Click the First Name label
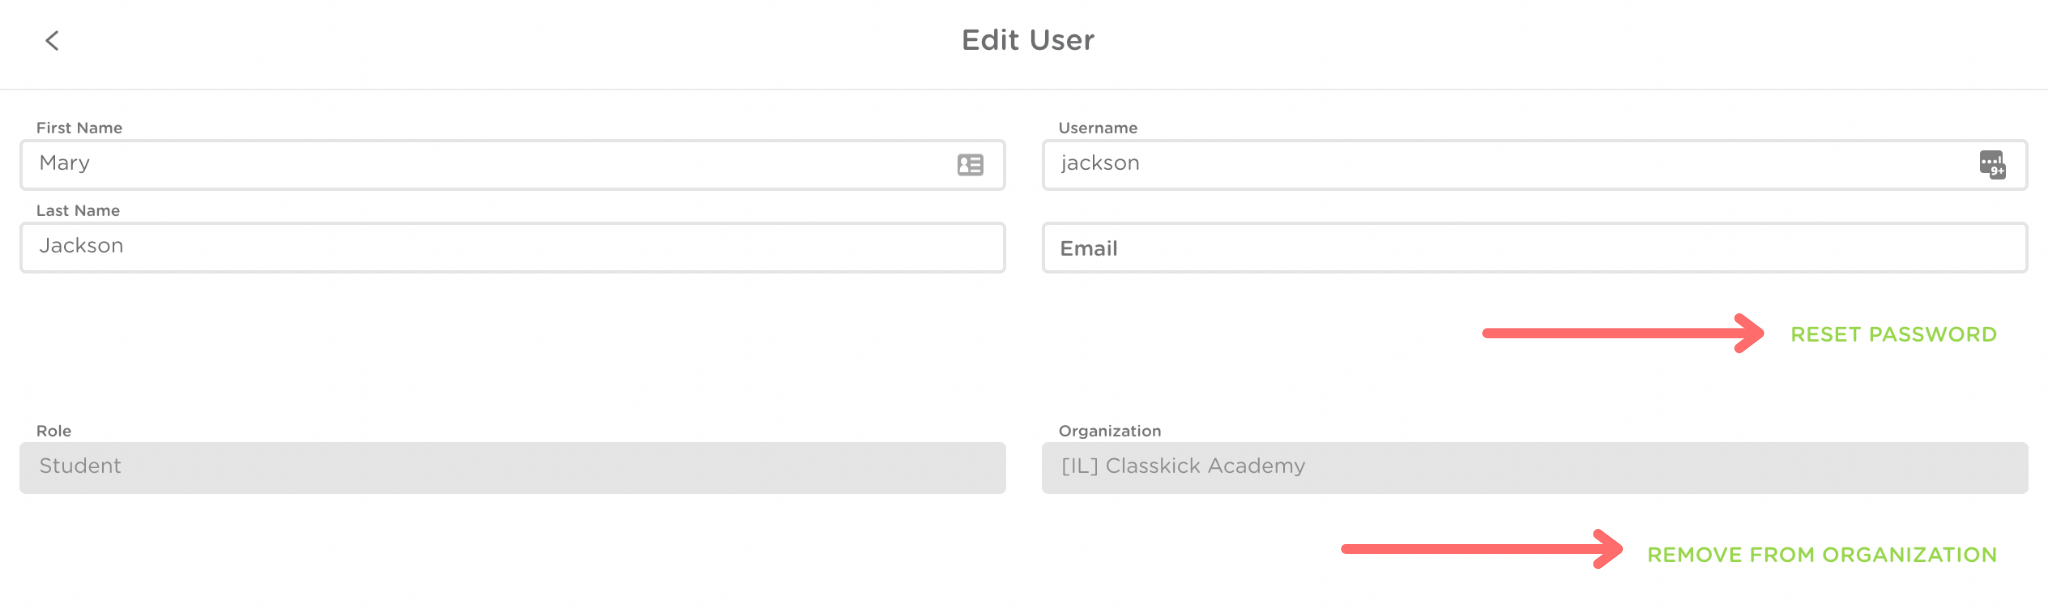Screen dimensions: 2048x610 coord(79,128)
